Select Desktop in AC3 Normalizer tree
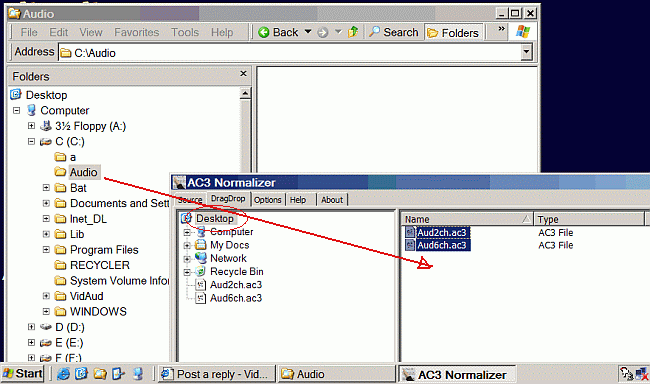Image resolution: width=650 pixels, height=384 pixels. (215, 219)
